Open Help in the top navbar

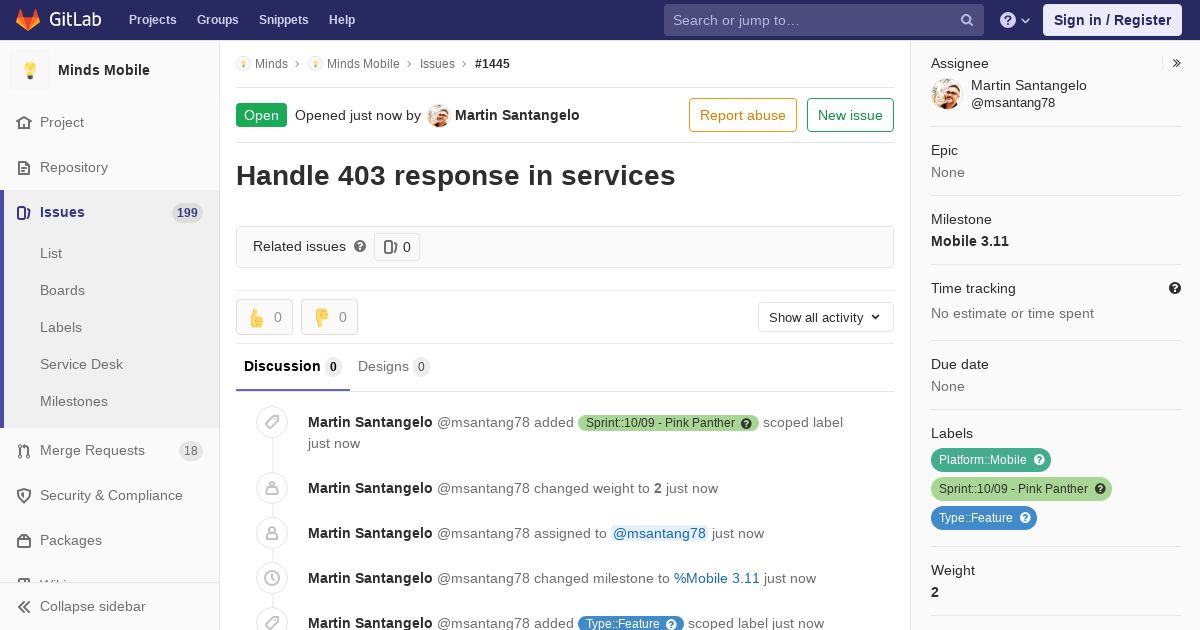click(x=342, y=20)
